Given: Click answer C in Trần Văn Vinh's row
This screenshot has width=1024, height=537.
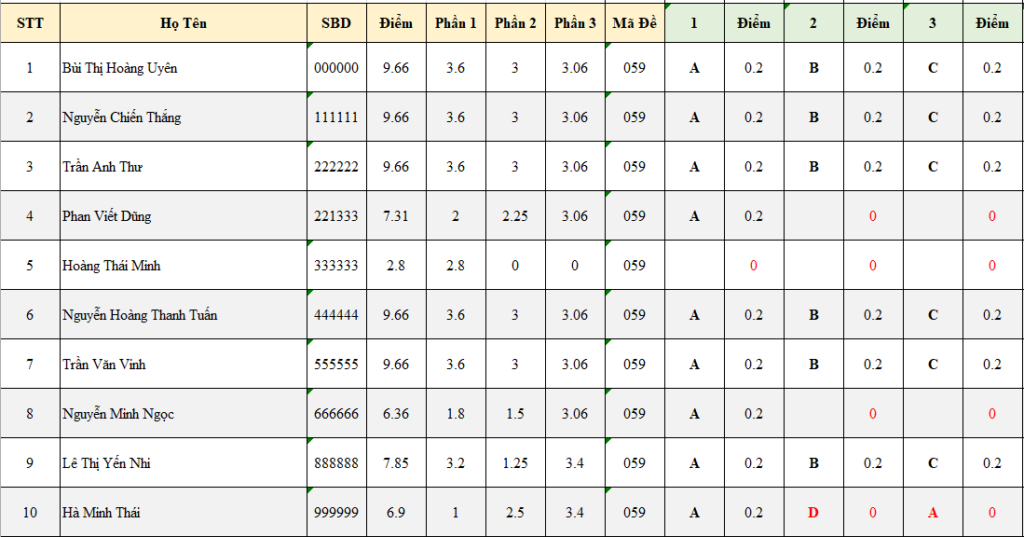Looking at the screenshot, I should coord(933,365).
